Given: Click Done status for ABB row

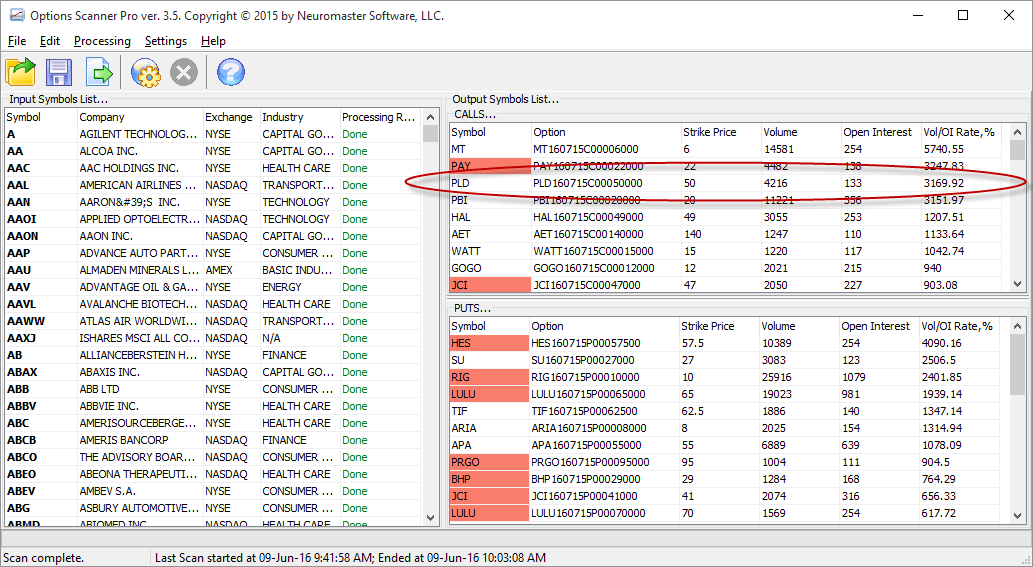Looking at the screenshot, I should [354, 389].
